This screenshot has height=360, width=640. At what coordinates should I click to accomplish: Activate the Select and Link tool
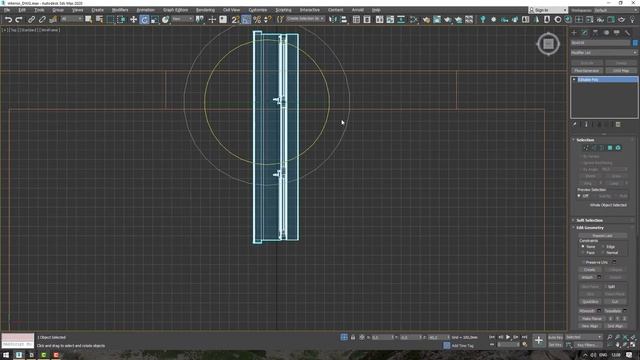pyautogui.click(x=31, y=19)
